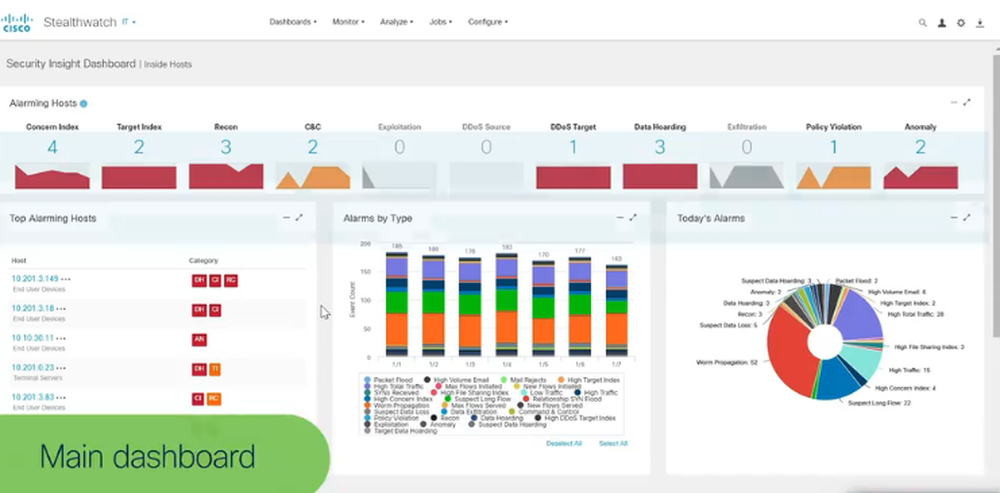Click orange TI badge for host 10.201.0.23
The image size is (1000, 493).
pos(215,369)
